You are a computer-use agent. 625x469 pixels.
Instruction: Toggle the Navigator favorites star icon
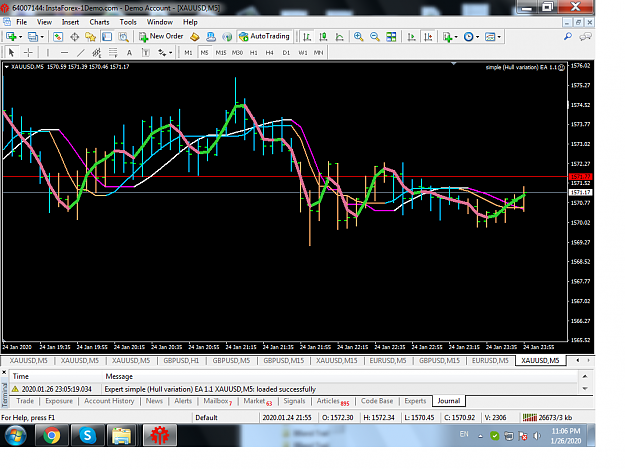(90, 37)
